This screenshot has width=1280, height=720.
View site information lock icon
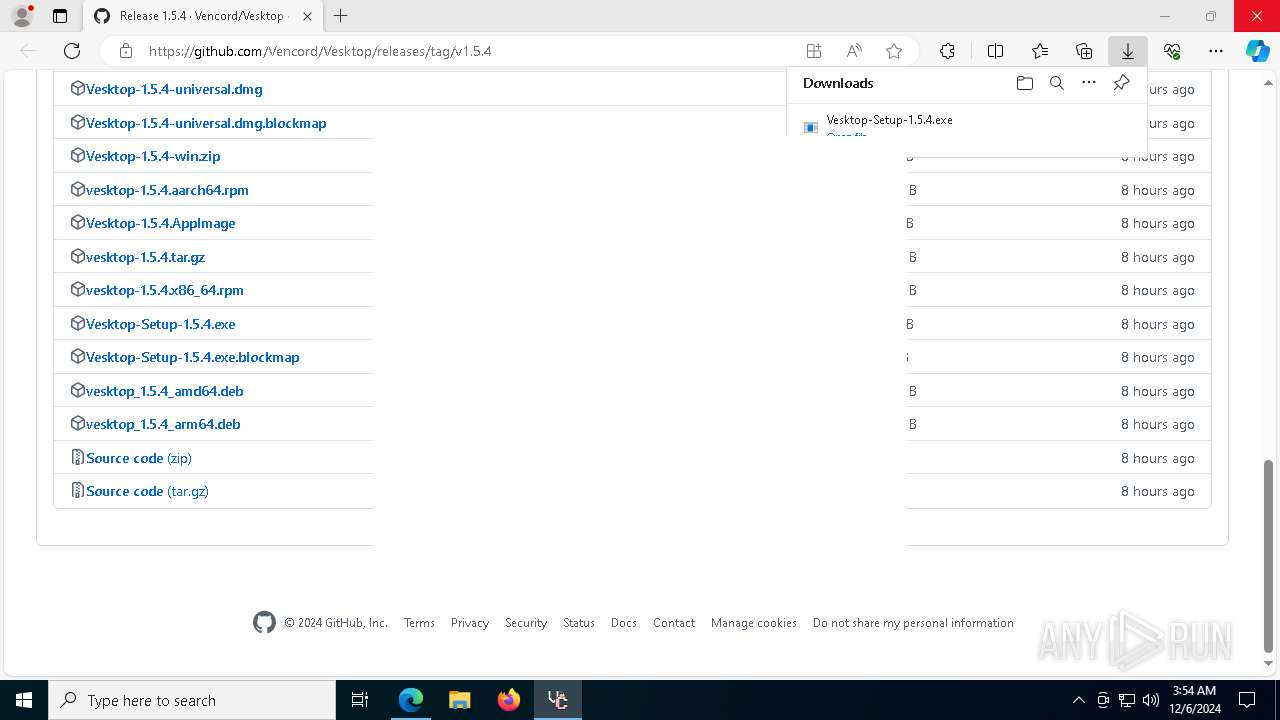[x=126, y=51]
